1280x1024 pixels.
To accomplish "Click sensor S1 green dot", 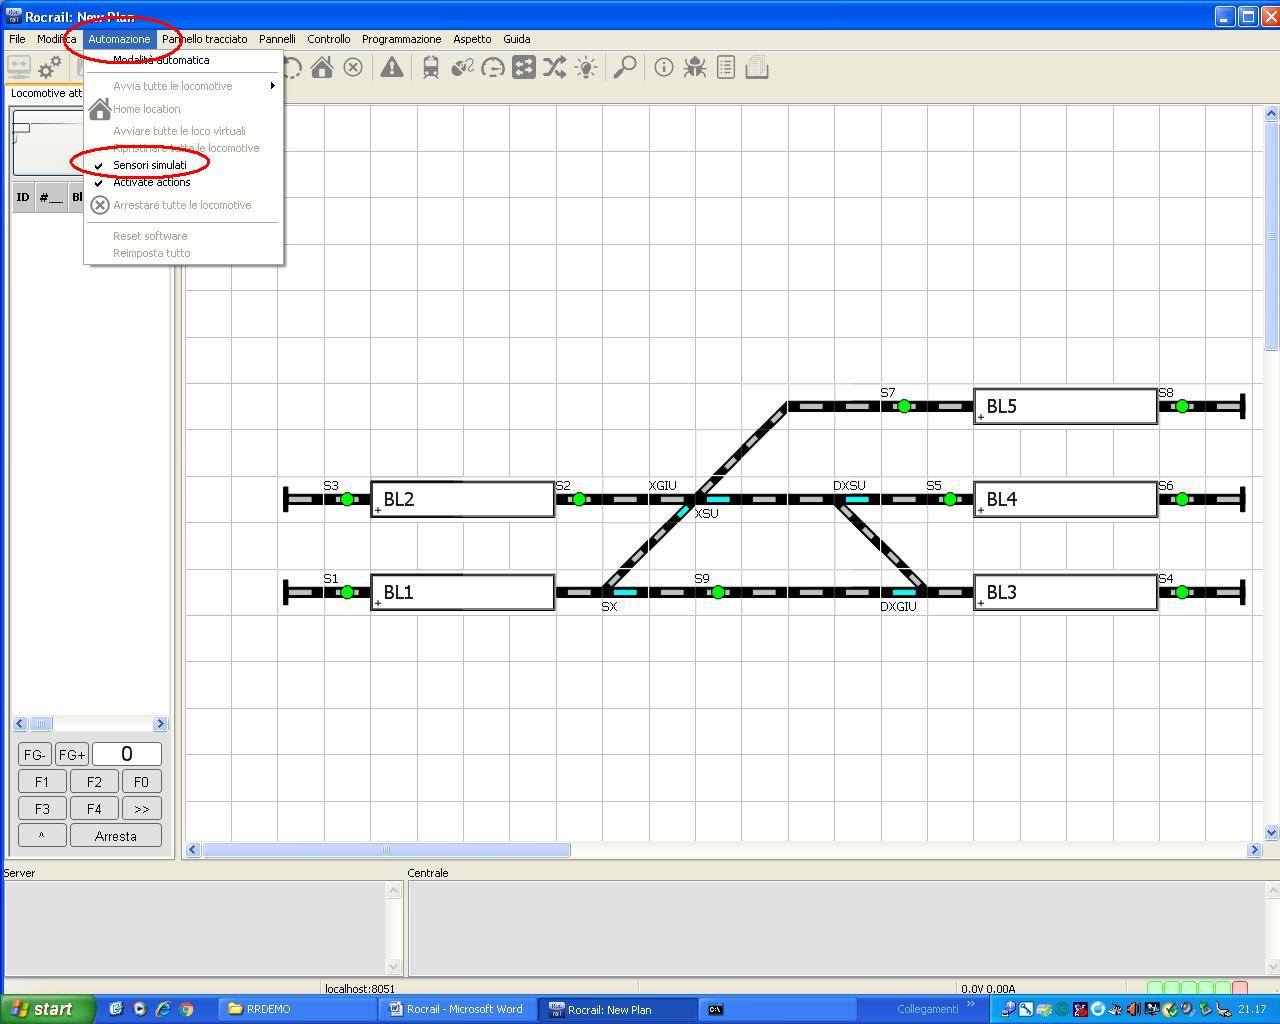I will [347, 592].
